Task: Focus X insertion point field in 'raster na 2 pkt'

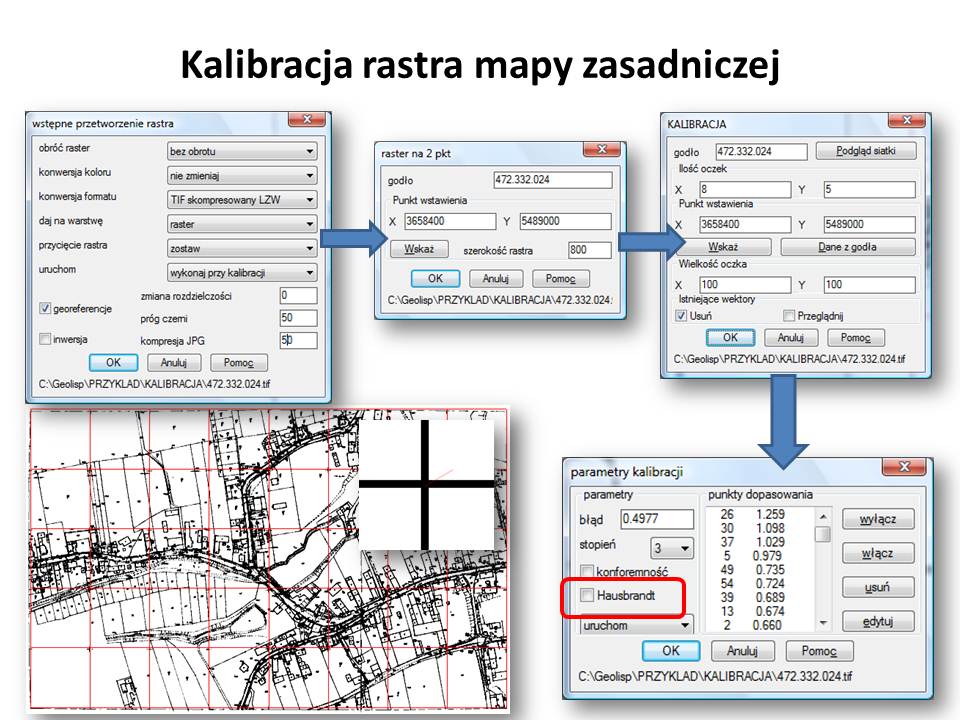Action: (450, 221)
